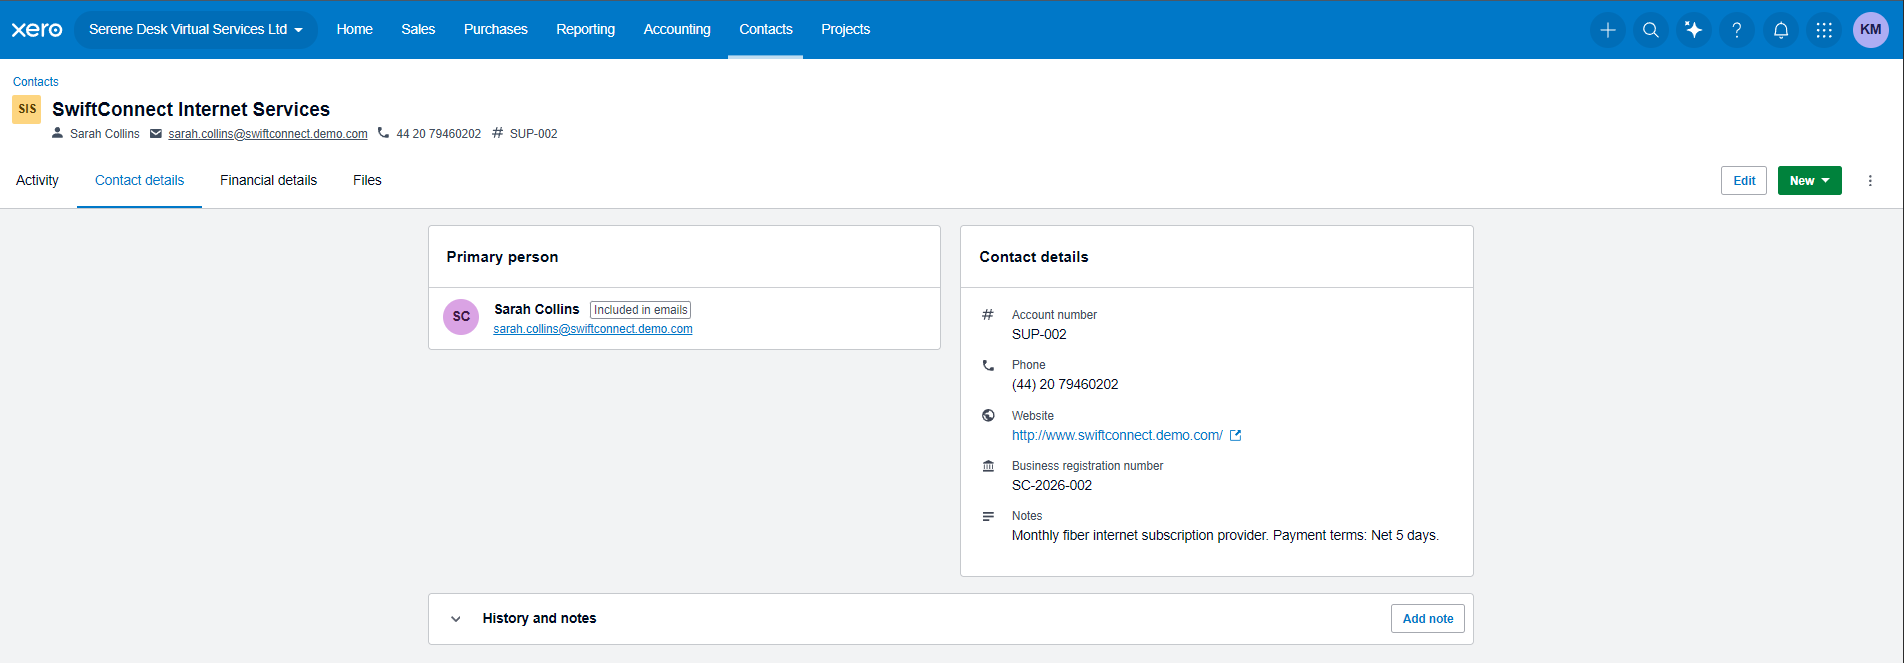Screen dimensions: 1904x663
Task: Click the header phone 44 20 79460202
Action: coord(439,134)
